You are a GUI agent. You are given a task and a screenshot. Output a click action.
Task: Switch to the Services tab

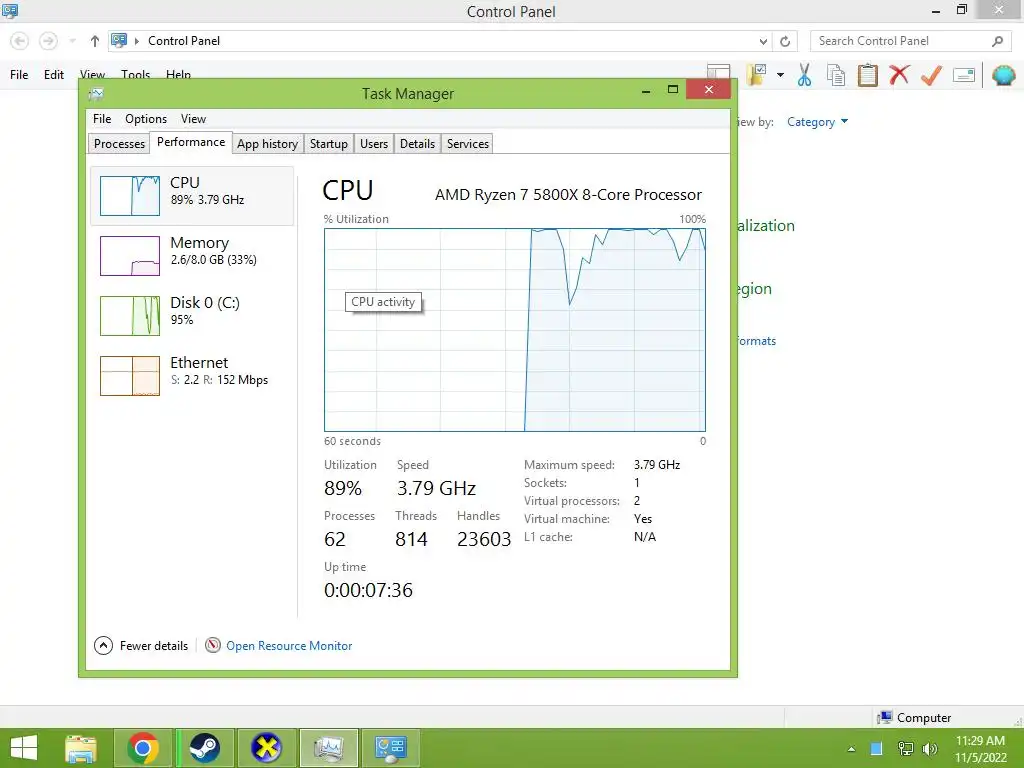(468, 144)
